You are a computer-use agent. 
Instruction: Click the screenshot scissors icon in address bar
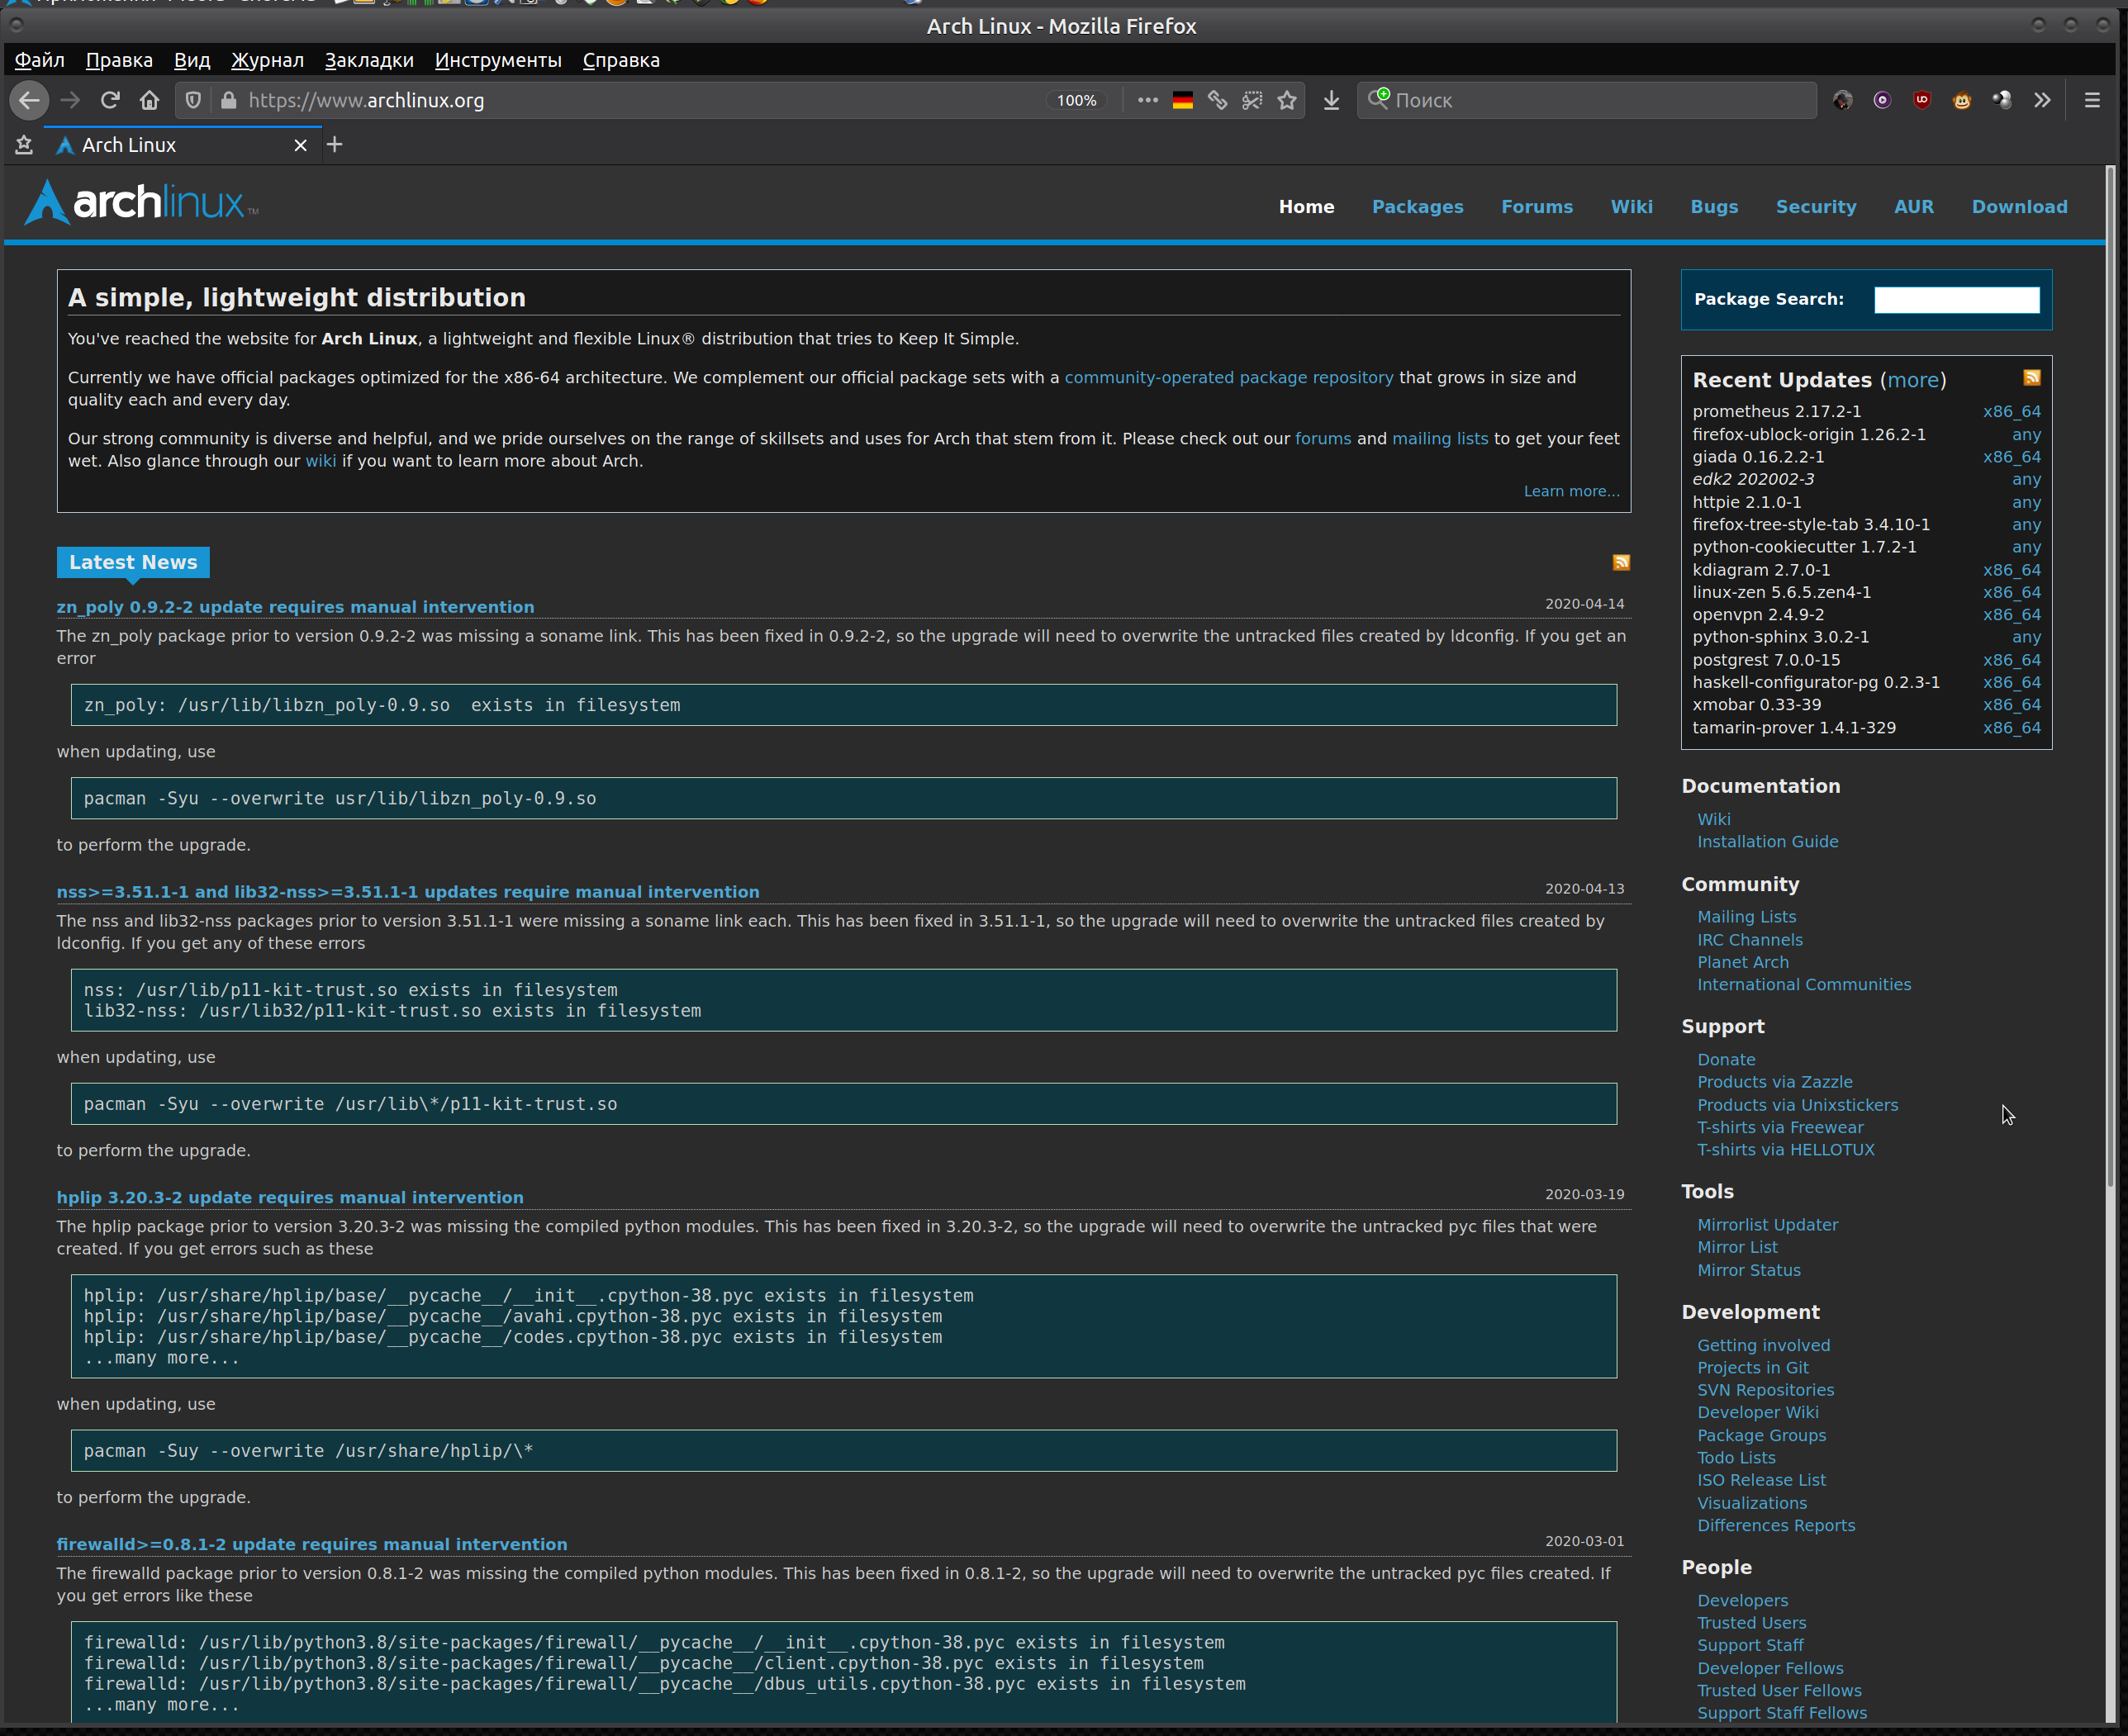point(1252,100)
